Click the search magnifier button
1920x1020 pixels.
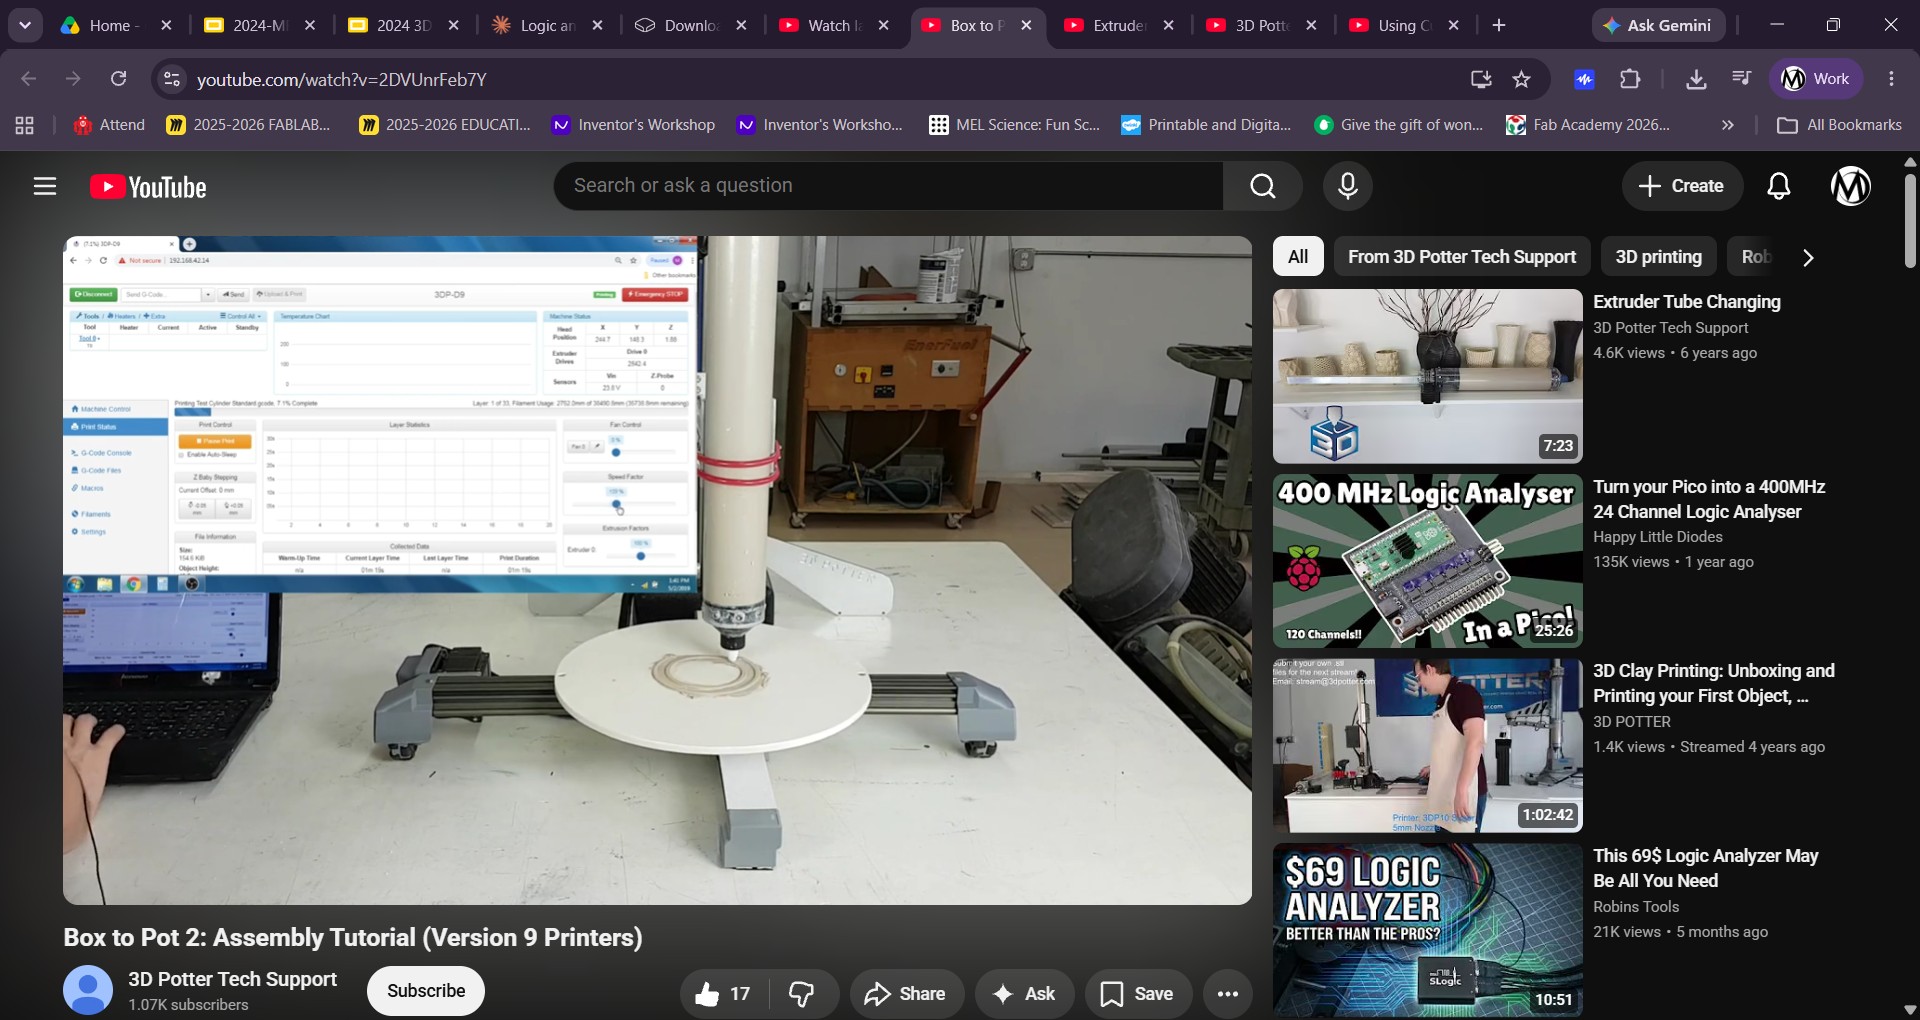1262,186
